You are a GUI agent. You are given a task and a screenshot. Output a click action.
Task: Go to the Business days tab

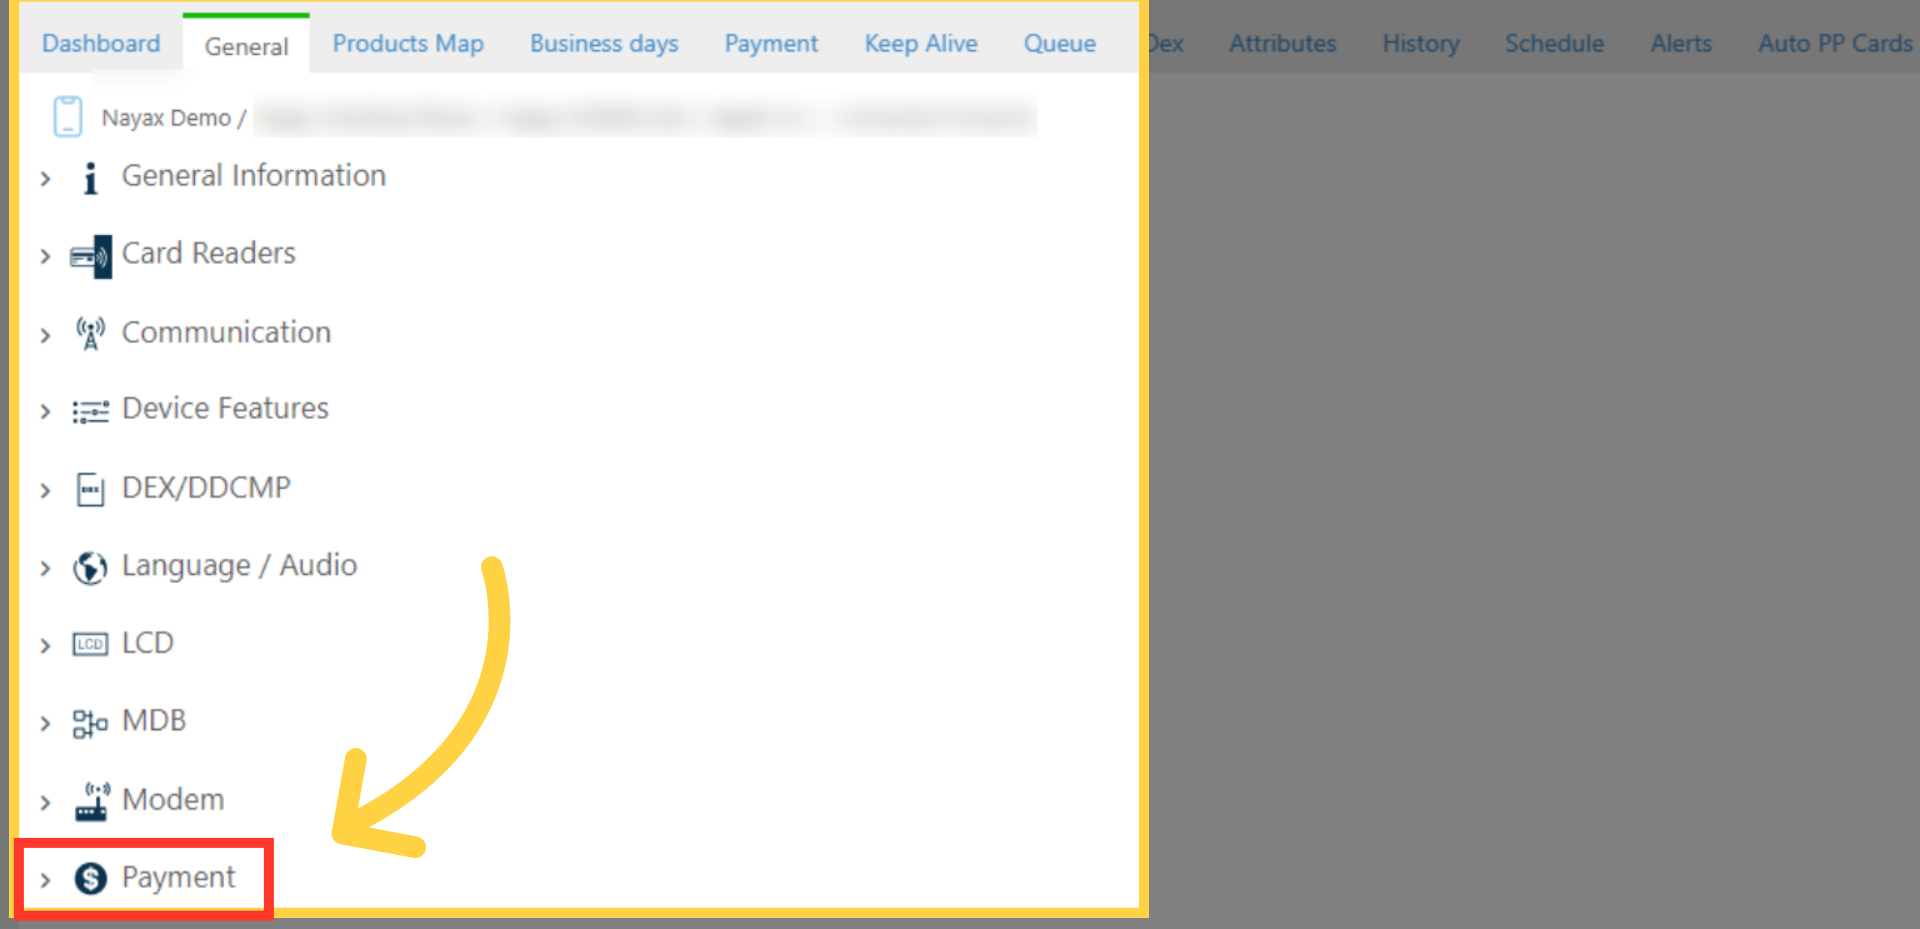[x=604, y=44]
